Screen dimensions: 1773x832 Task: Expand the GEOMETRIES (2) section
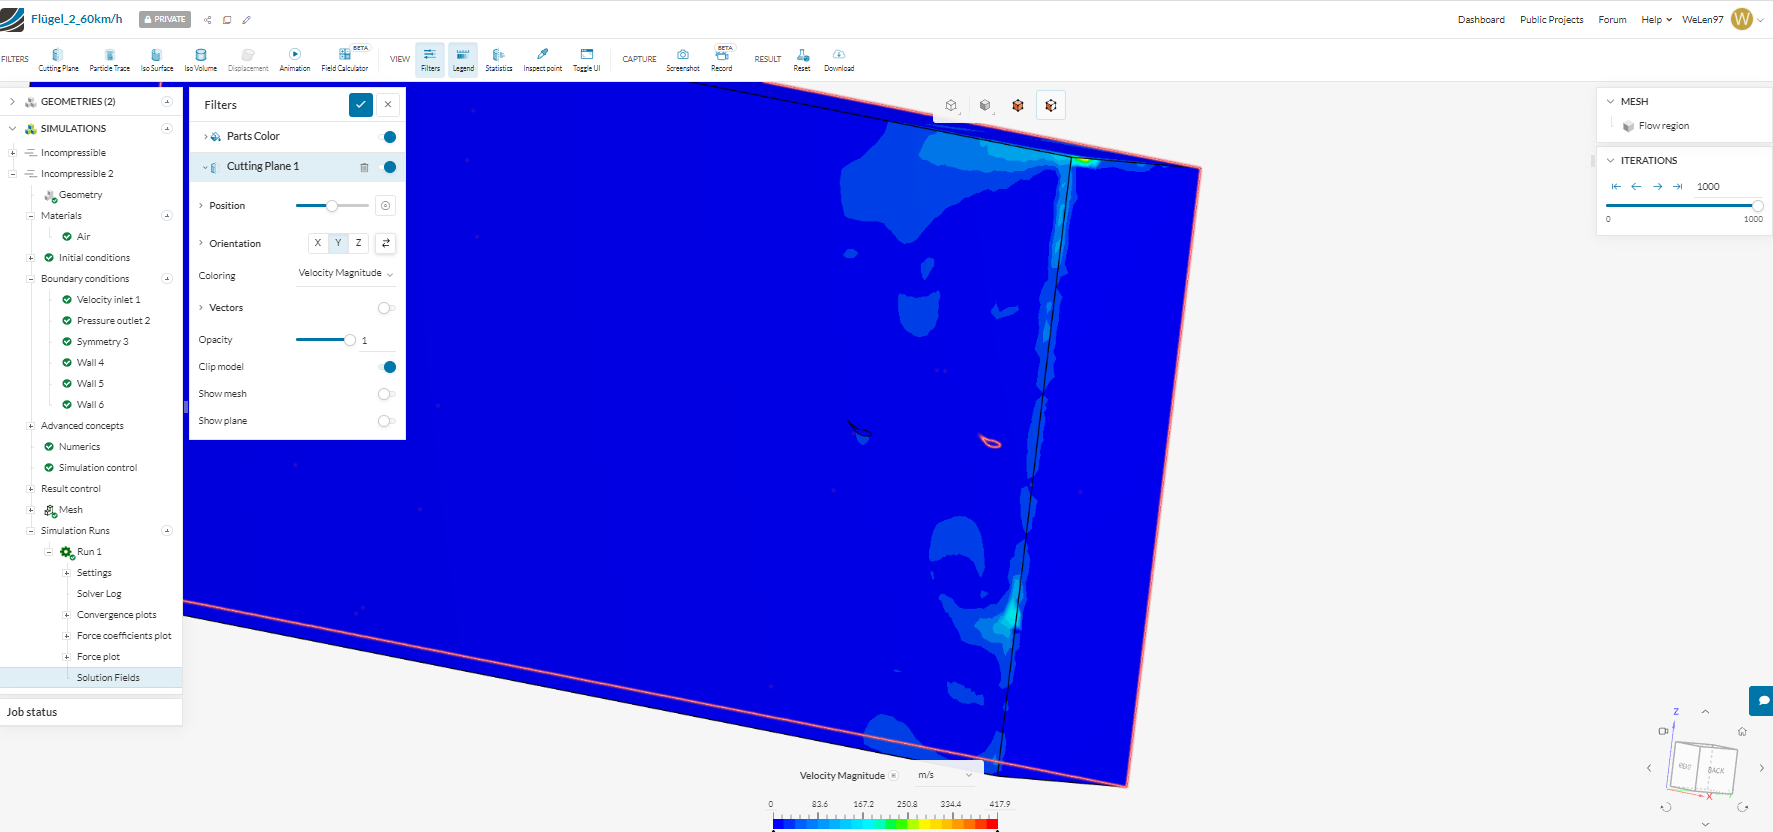[x=12, y=102]
